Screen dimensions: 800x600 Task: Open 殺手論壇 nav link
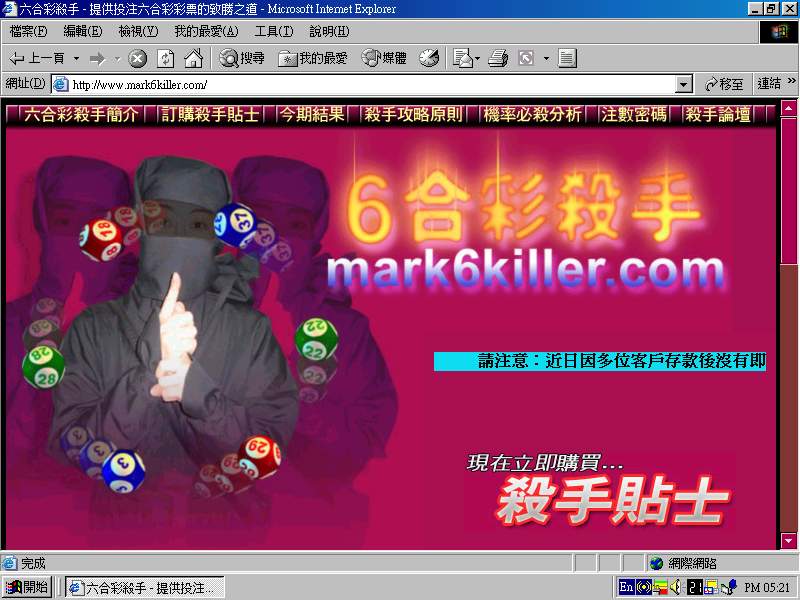(x=718, y=114)
